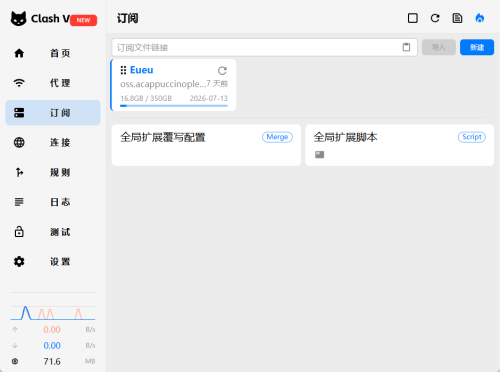Image resolution: width=500 pixels, height=372 pixels.
Task: Select the Eueu subscription card
Action: (x=173, y=85)
